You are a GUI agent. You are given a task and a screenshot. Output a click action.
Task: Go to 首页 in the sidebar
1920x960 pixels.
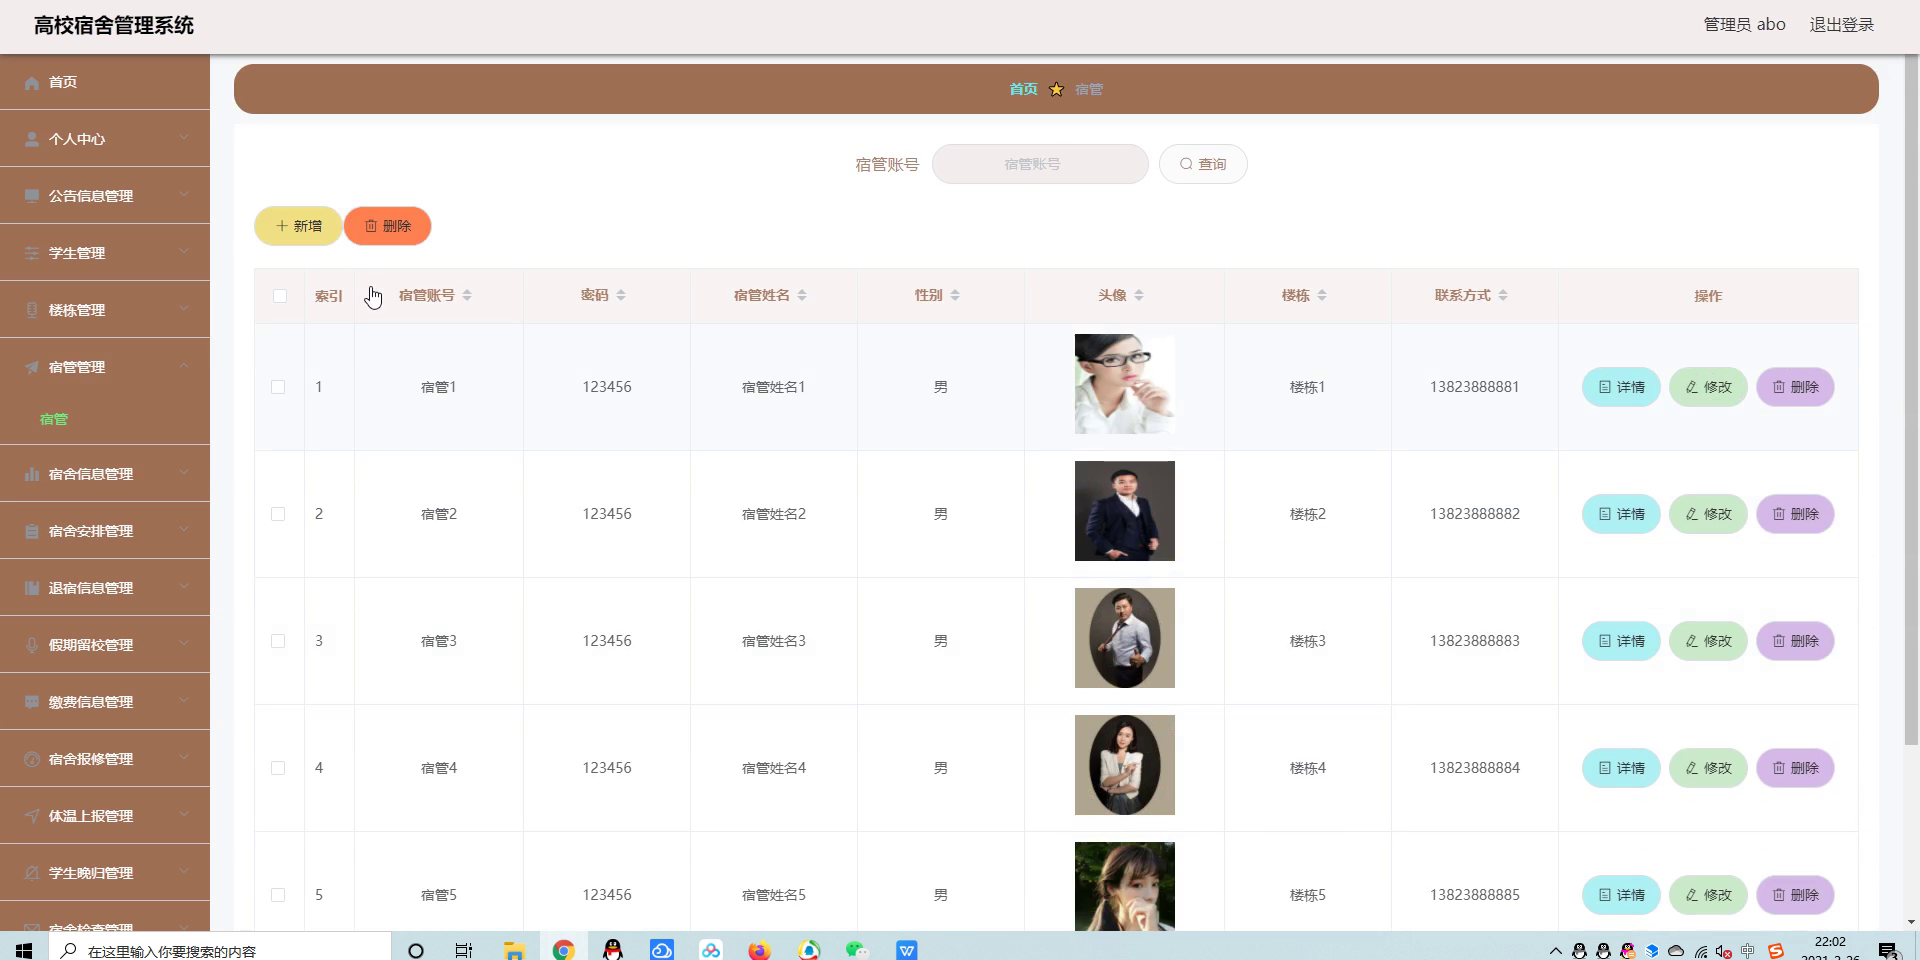tap(105, 82)
